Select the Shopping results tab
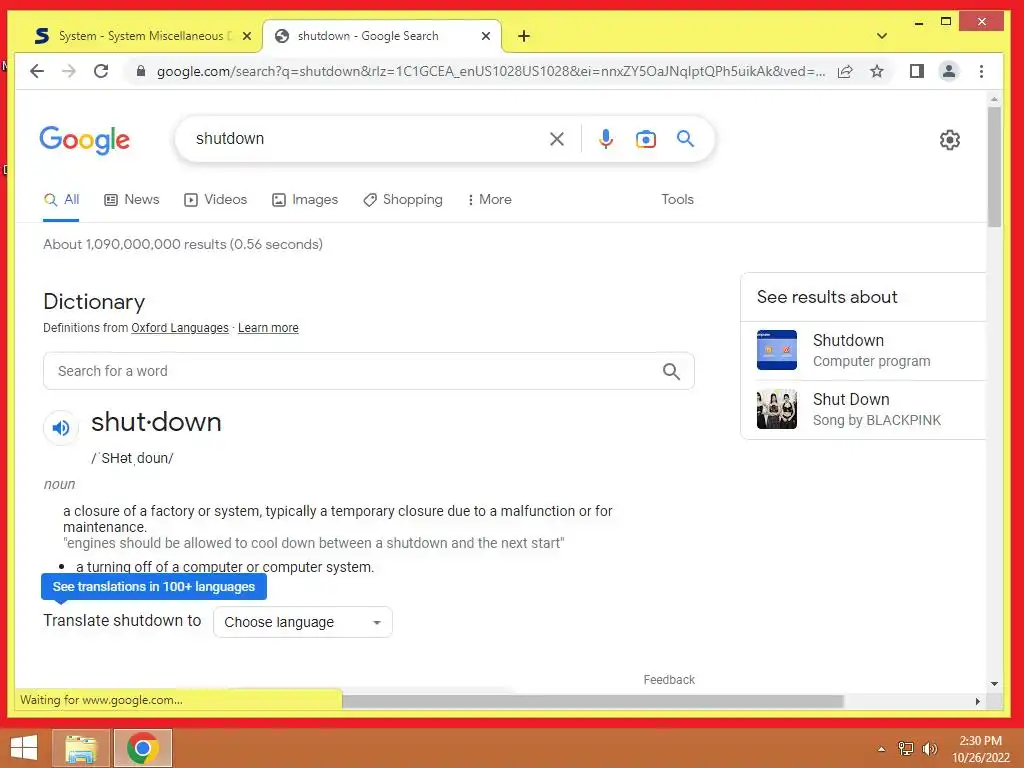1024x768 pixels. [403, 200]
